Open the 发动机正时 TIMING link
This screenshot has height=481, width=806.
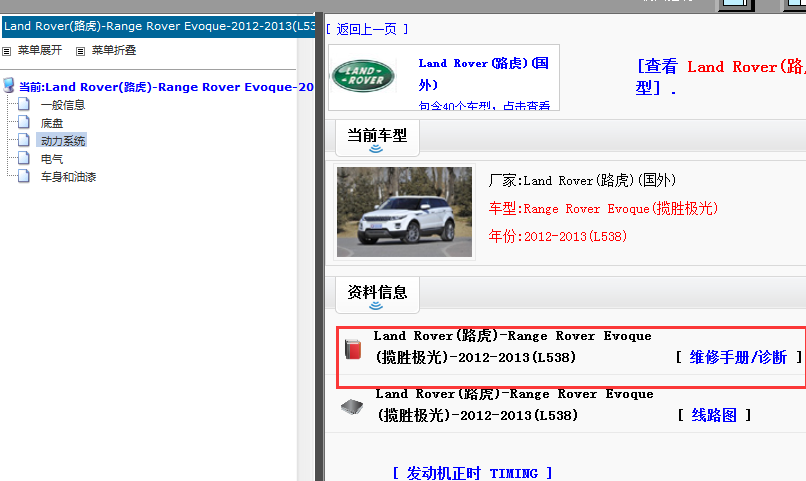(472, 473)
